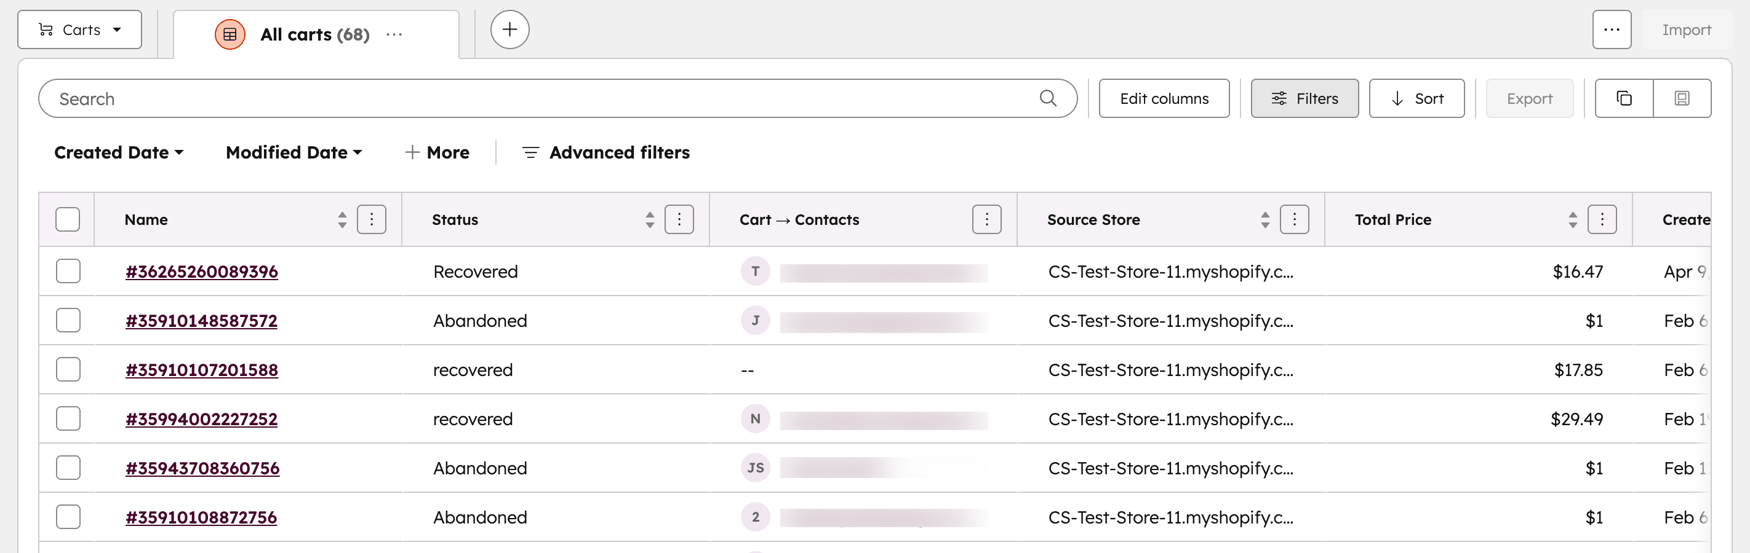Select the checkbox for cart #36265260089396
This screenshot has height=553, width=1750.
(68, 271)
